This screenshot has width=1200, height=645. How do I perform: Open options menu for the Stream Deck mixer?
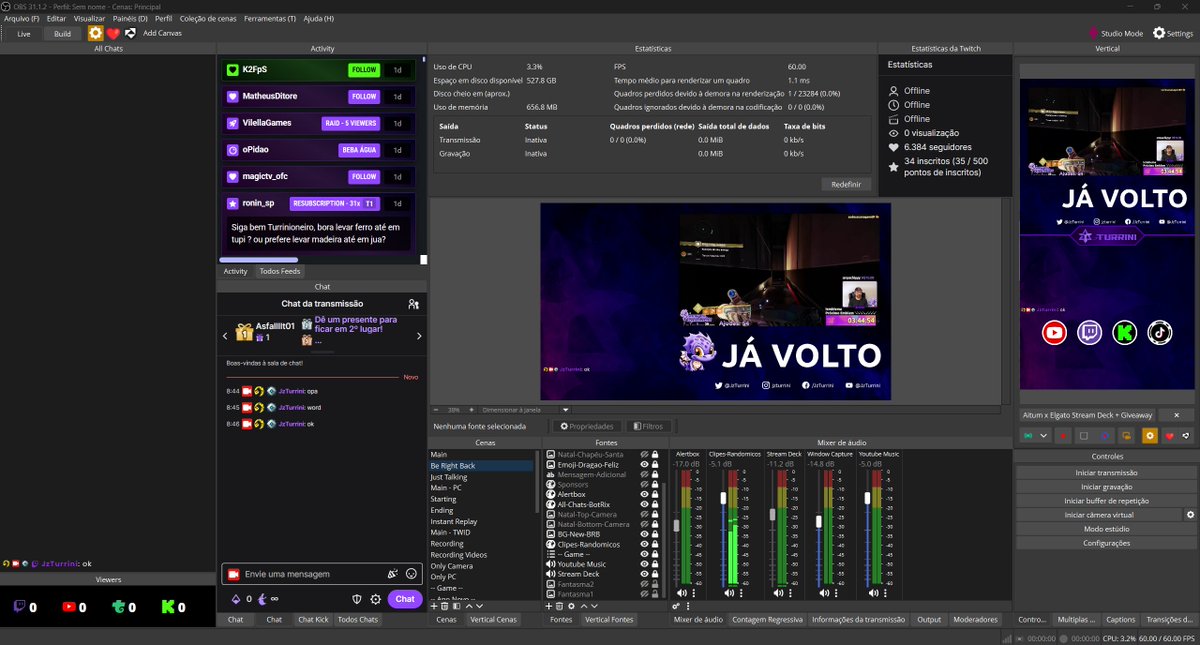click(x=790, y=592)
